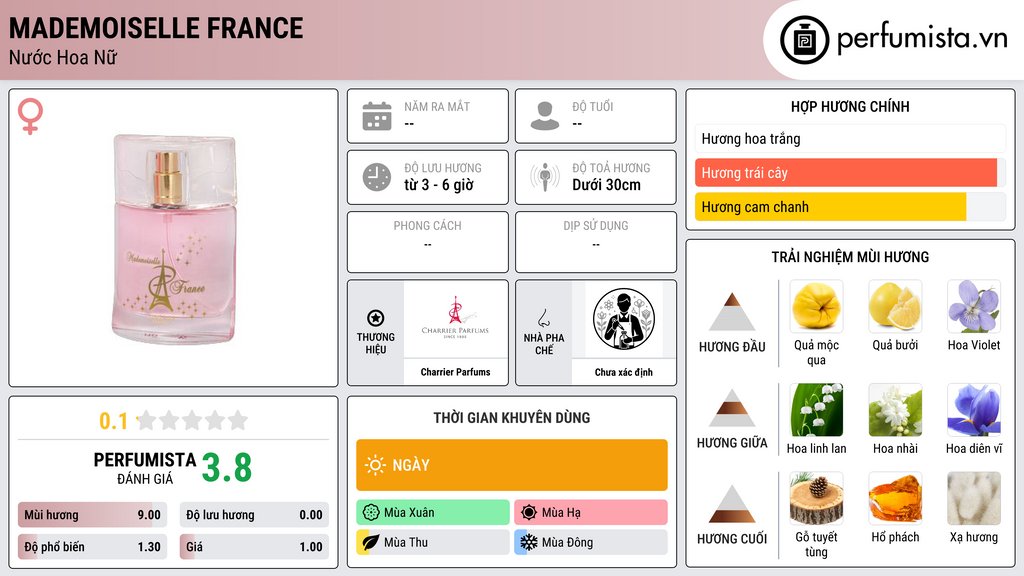Click the sun icon for Mùa Hạ
The width and height of the screenshot is (1024, 576).
click(529, 512)
